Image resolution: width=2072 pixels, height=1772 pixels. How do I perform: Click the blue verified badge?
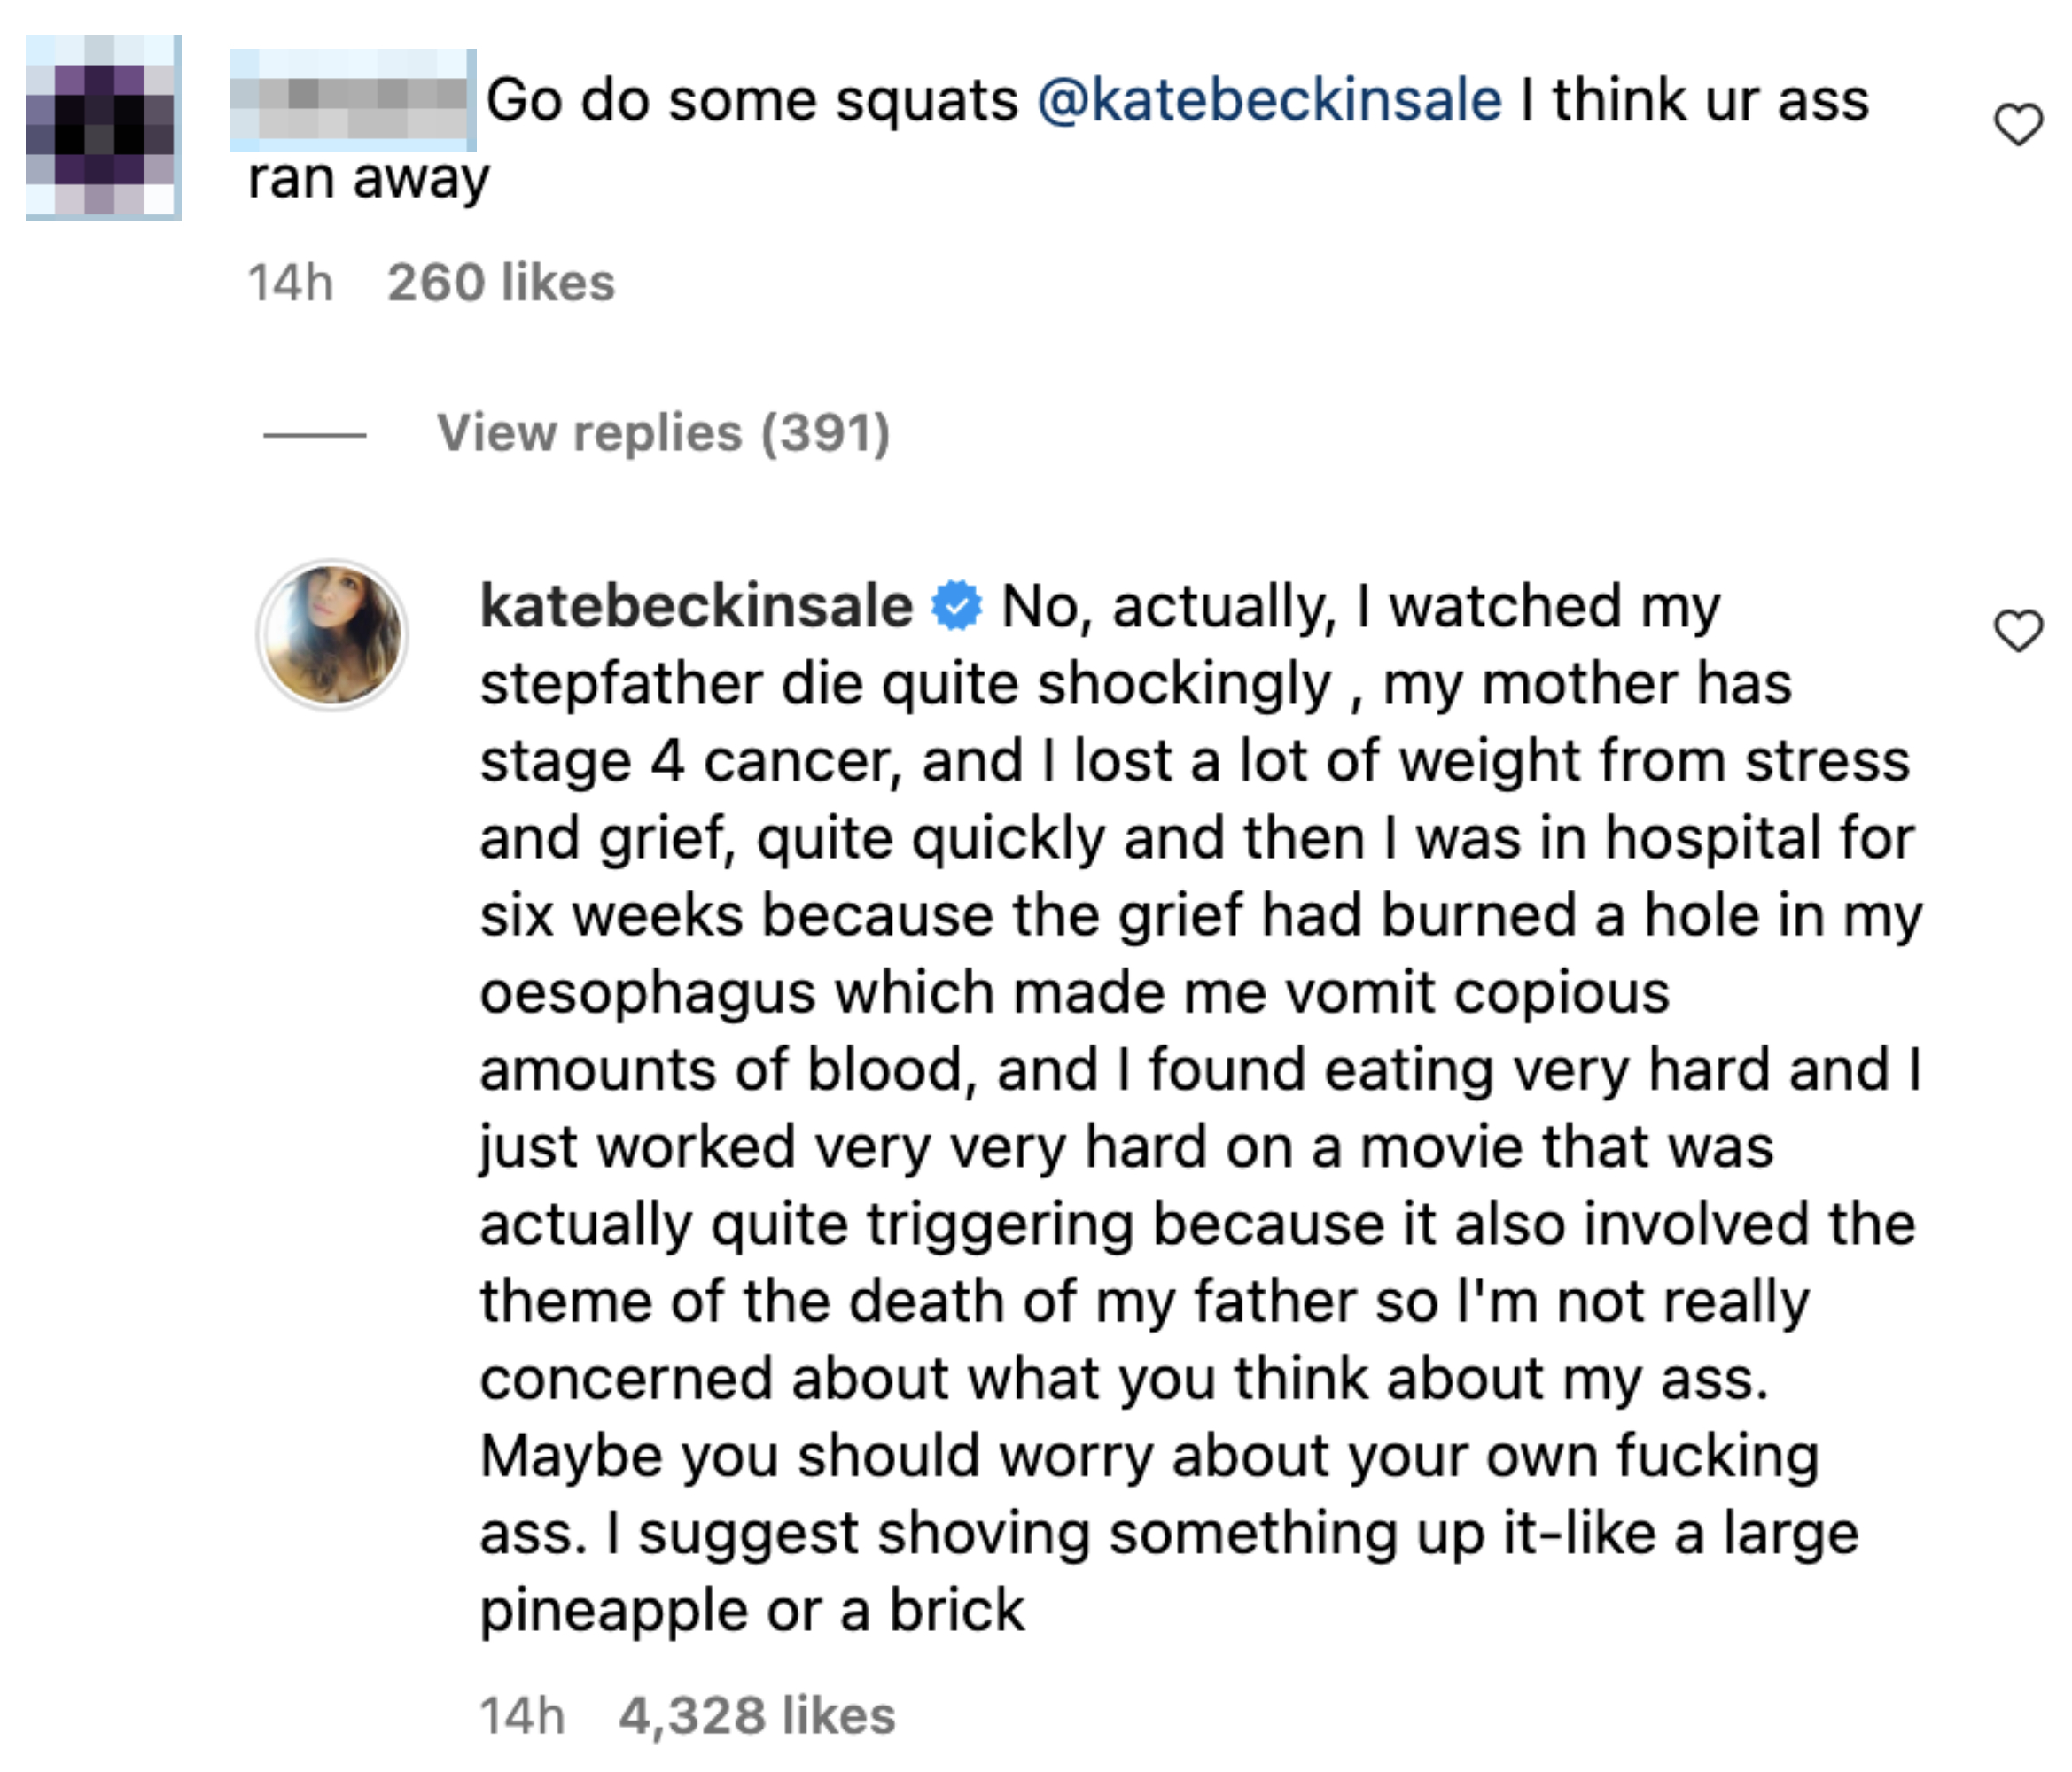(956, 606)
